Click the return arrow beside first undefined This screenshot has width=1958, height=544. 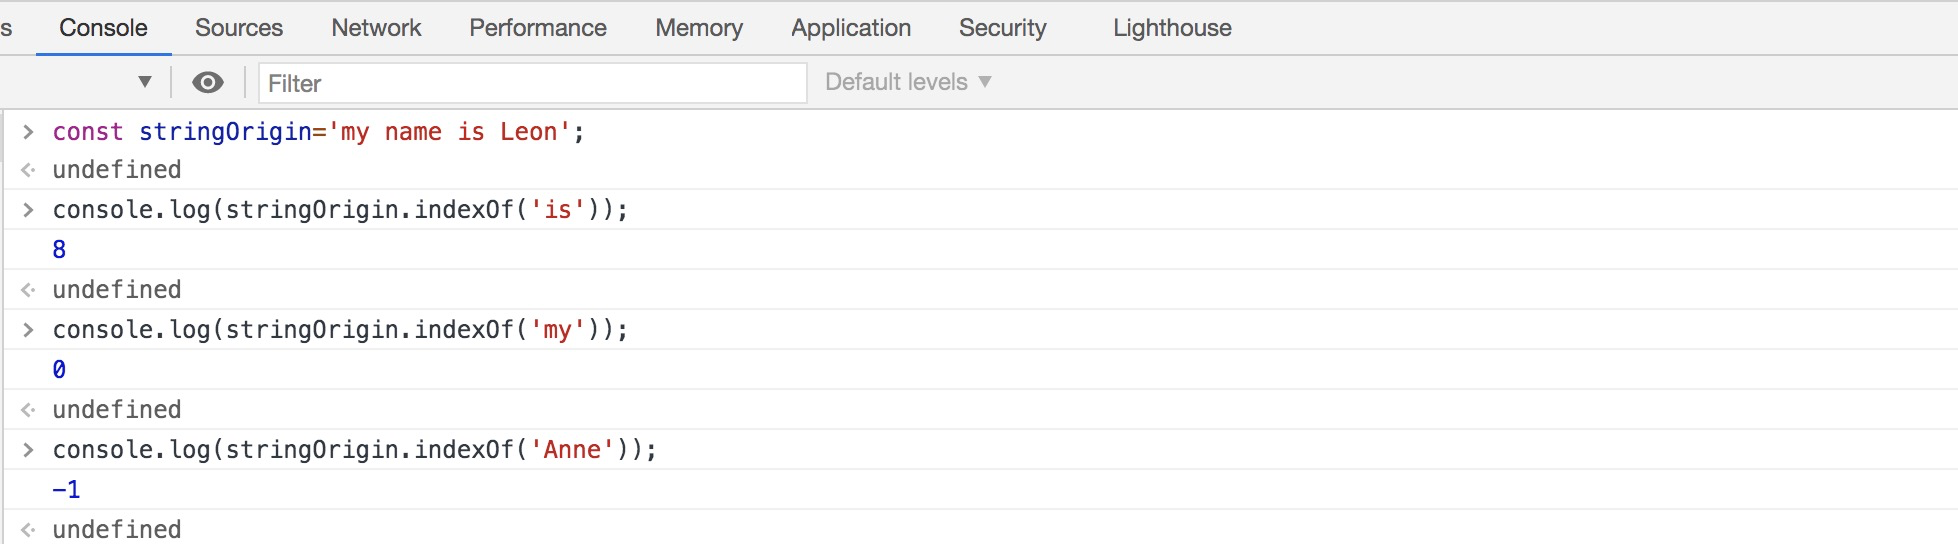click(28, 170)
